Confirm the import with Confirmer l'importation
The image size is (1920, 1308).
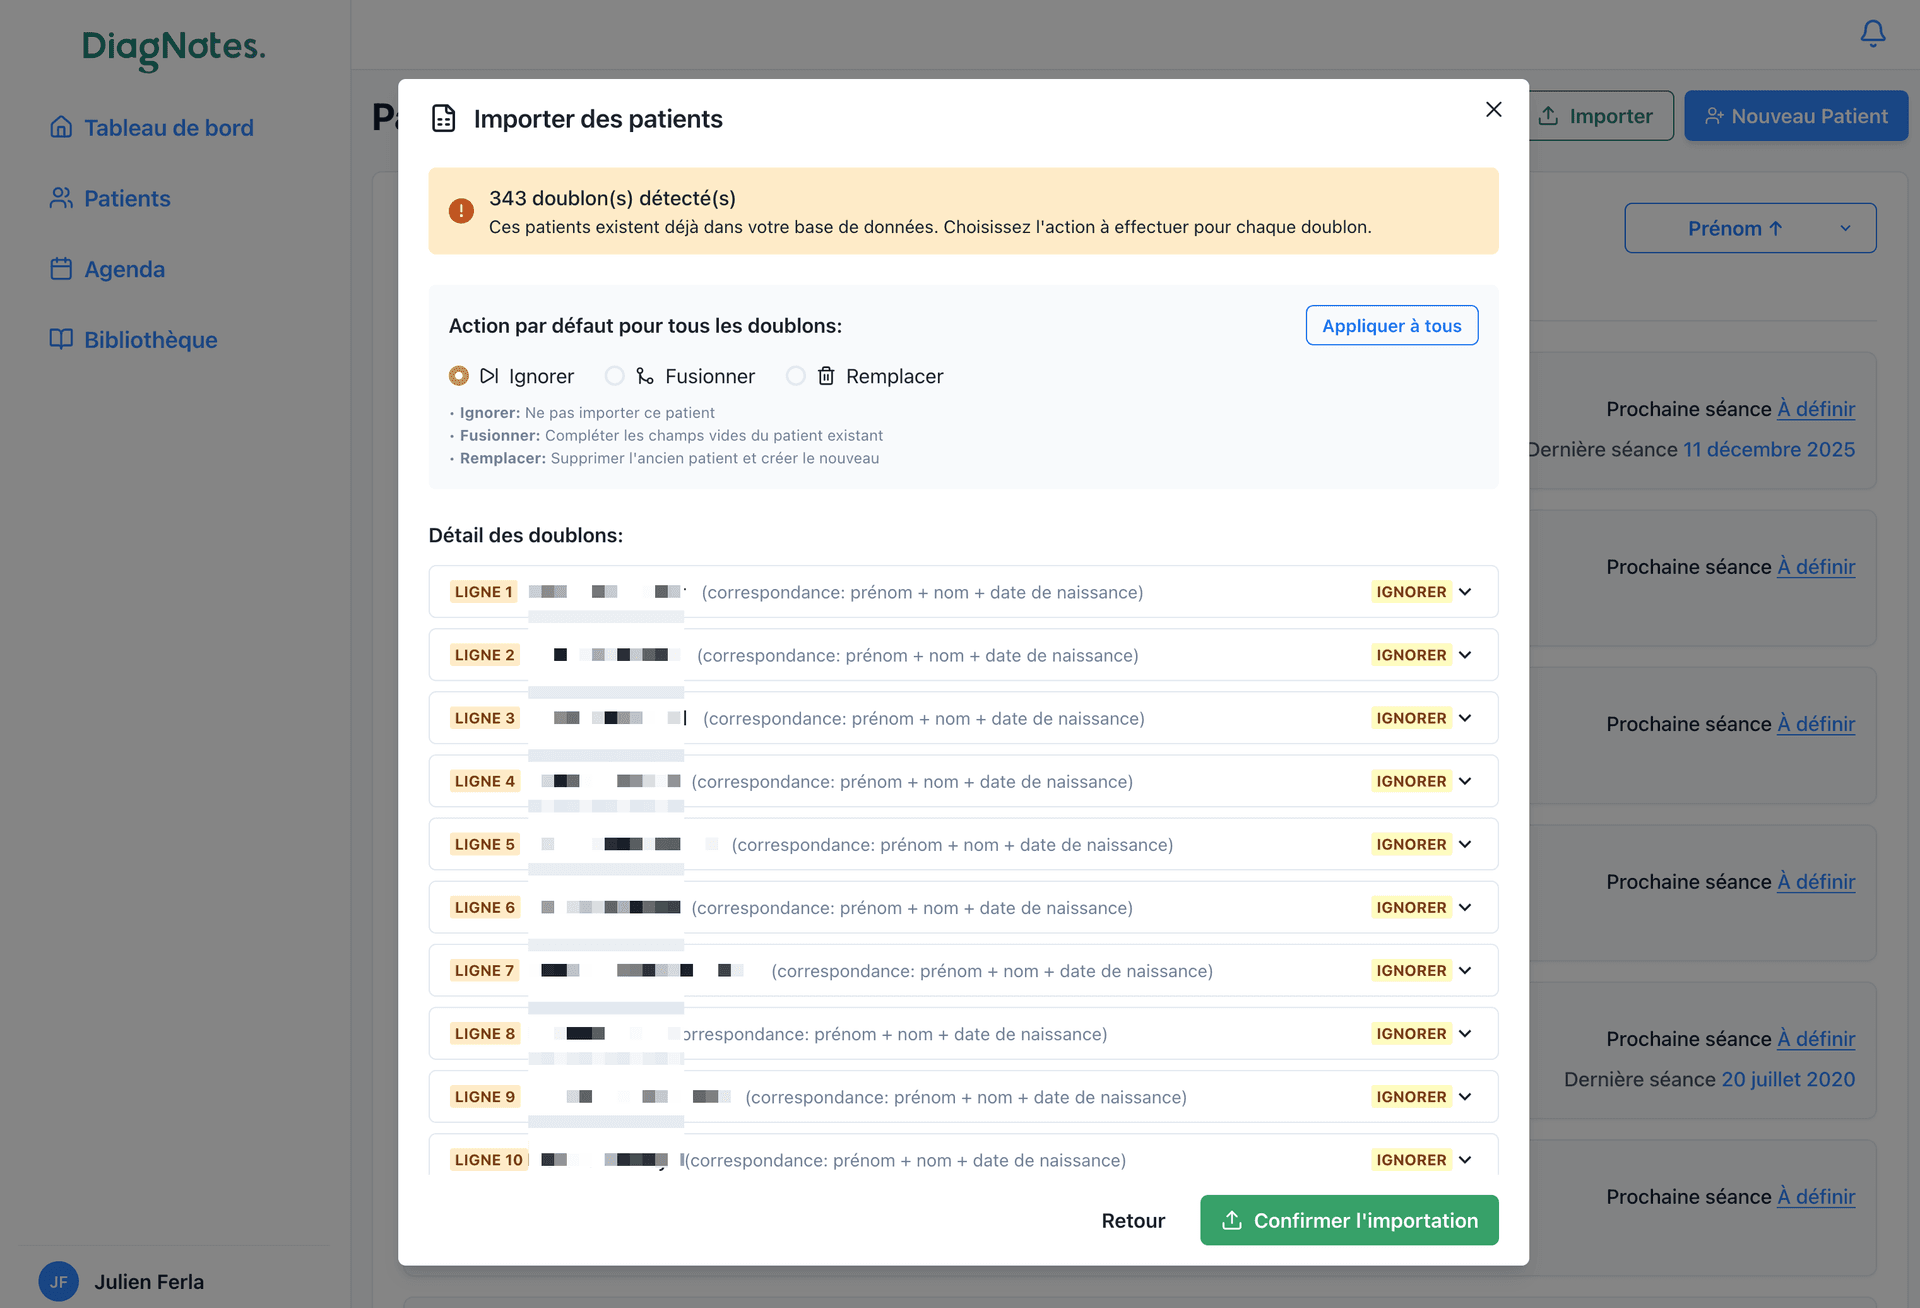pos(1348,1220)
